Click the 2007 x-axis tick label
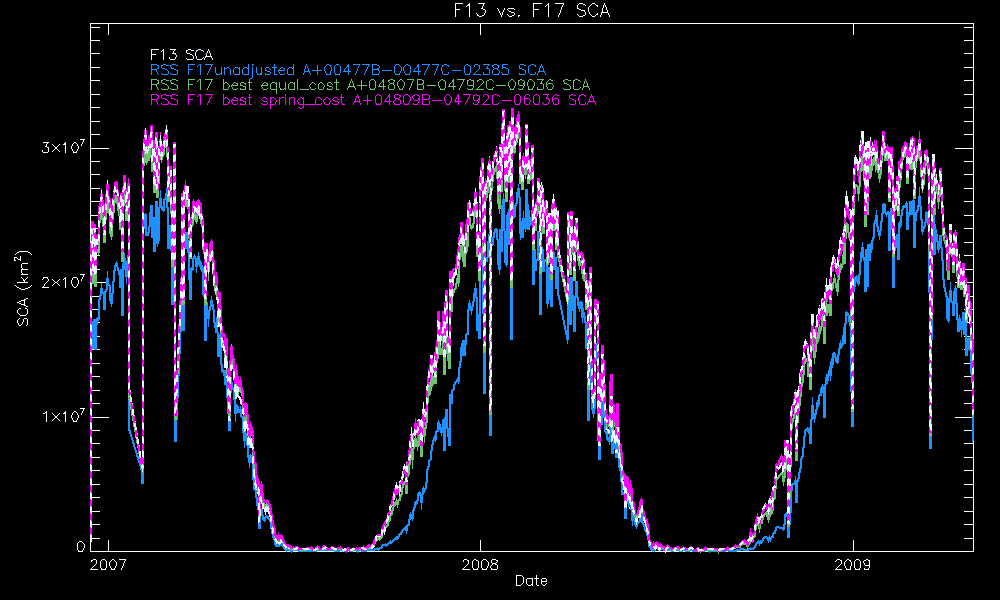The image size is (1000, 600). (107, 564)
